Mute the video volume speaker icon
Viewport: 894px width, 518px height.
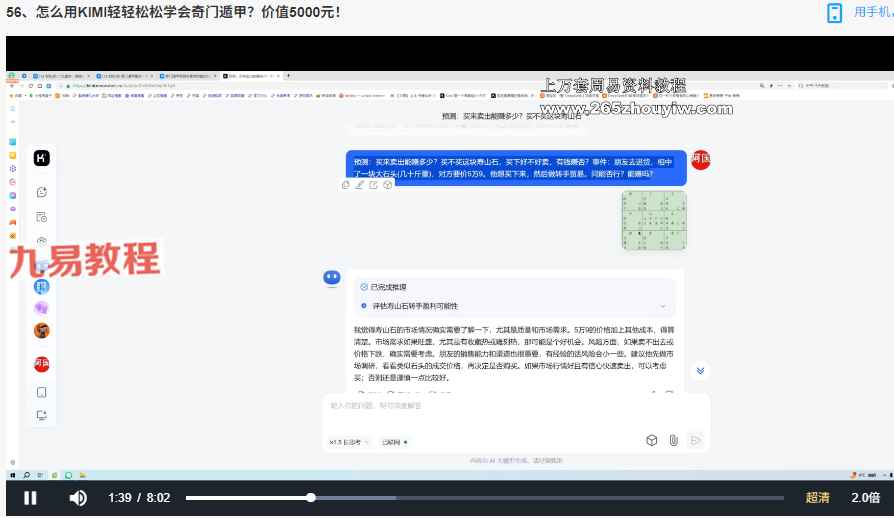click(78, 498)
